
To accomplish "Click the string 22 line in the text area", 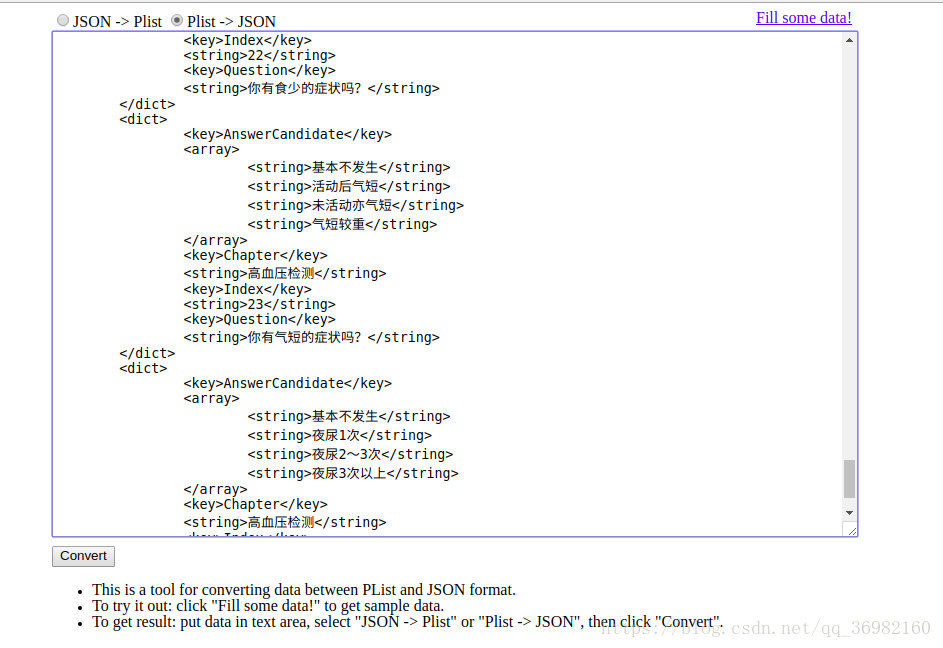I will pyautogui.click(x=256, y=55).
